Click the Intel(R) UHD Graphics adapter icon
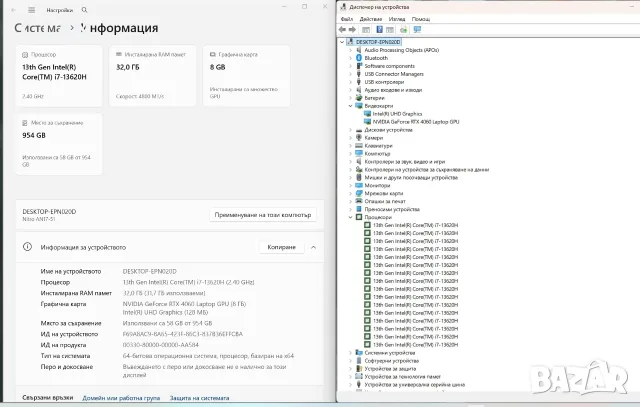Image resolution: width=640 pixels, height=407 pixels. click(x=367, y=114)
